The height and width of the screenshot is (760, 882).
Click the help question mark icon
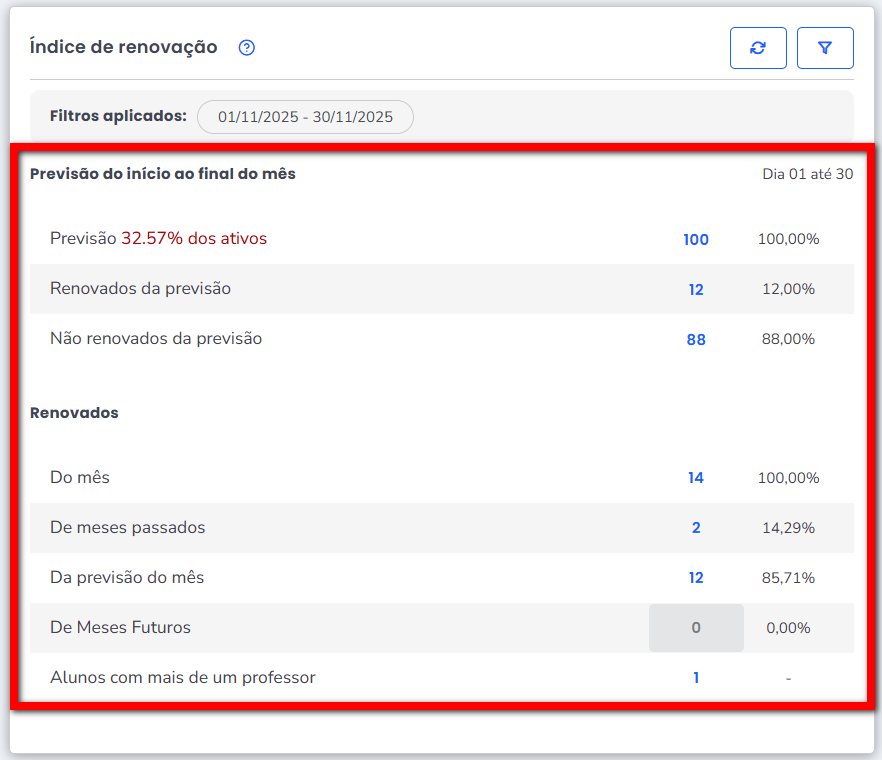pos(247,47)
